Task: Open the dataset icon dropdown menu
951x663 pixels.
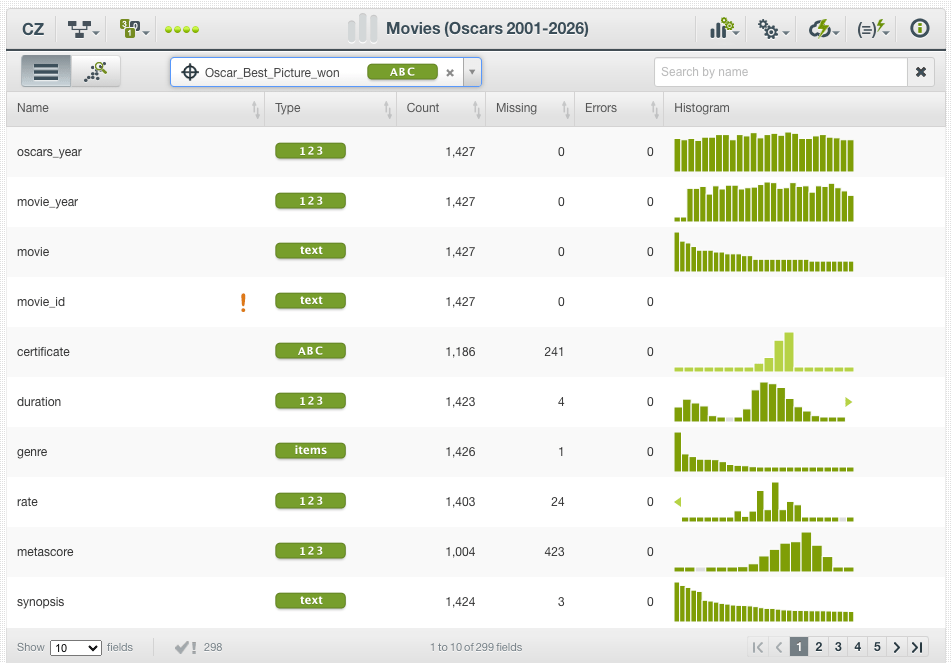Action: pos(131,28)
